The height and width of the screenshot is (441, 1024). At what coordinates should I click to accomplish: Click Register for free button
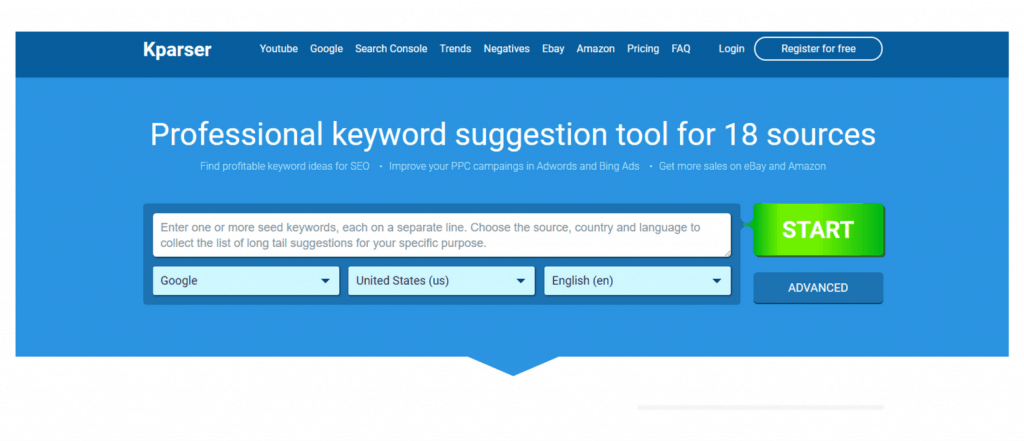(818, 49)
